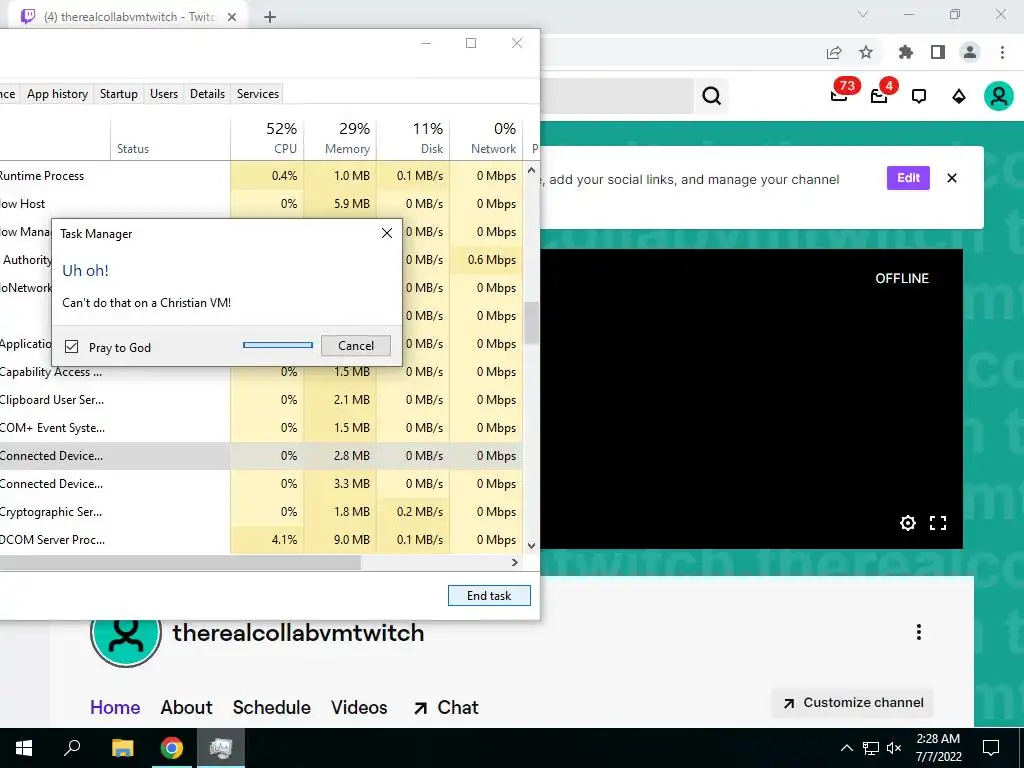Click Customize channel button
The width and height of the screenshot is (1024, 768).
tap(854, 703)
